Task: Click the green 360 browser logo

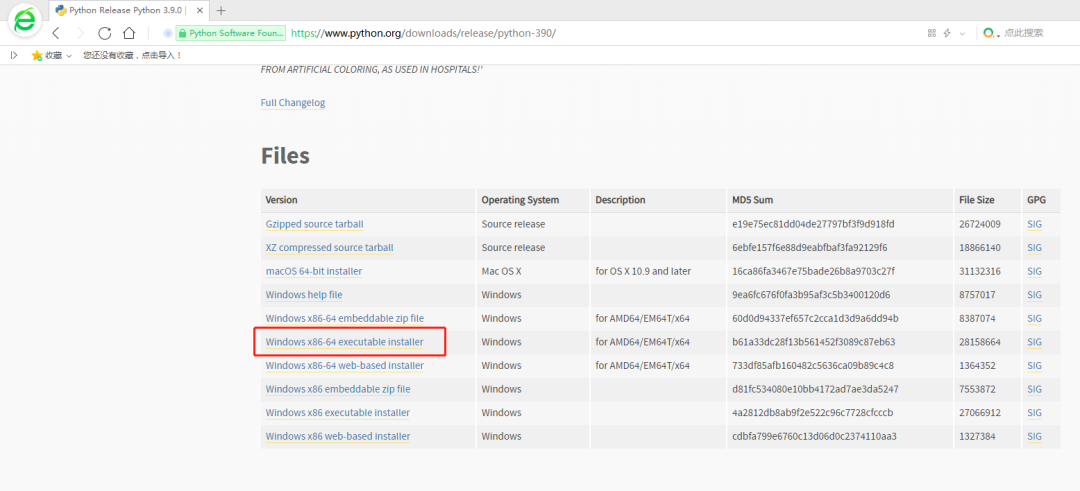Action: pyautogui.click(x=25, y=21)
